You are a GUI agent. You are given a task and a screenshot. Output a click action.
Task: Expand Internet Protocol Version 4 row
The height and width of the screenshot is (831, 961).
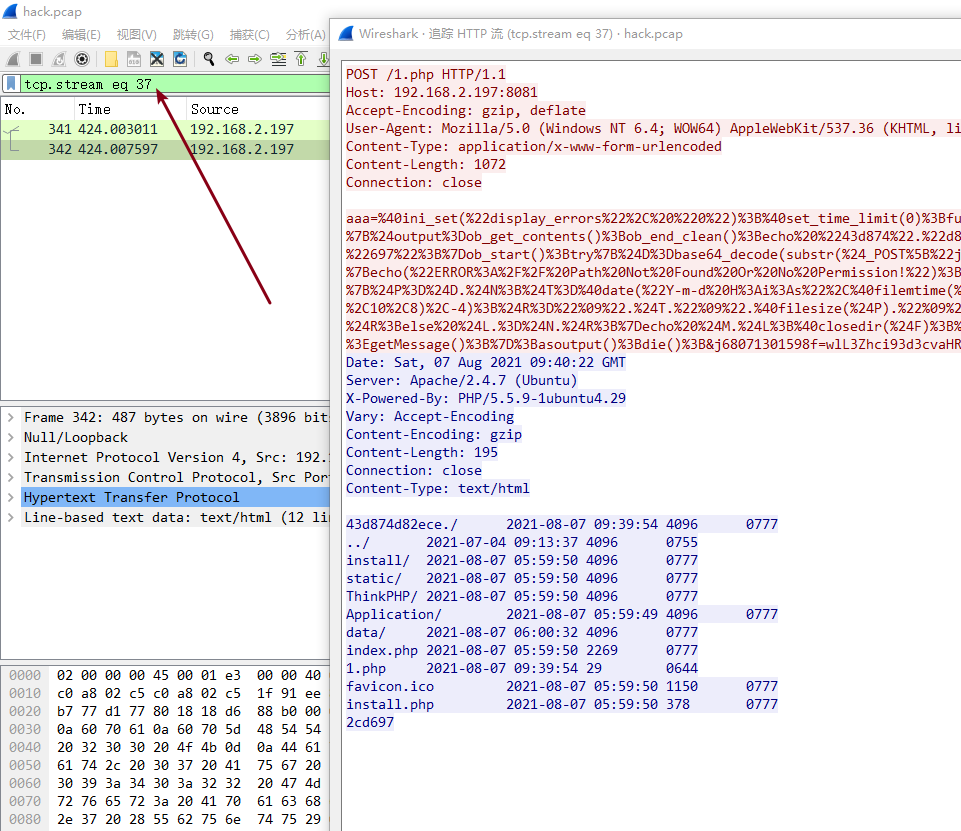[x=10, y=457]
